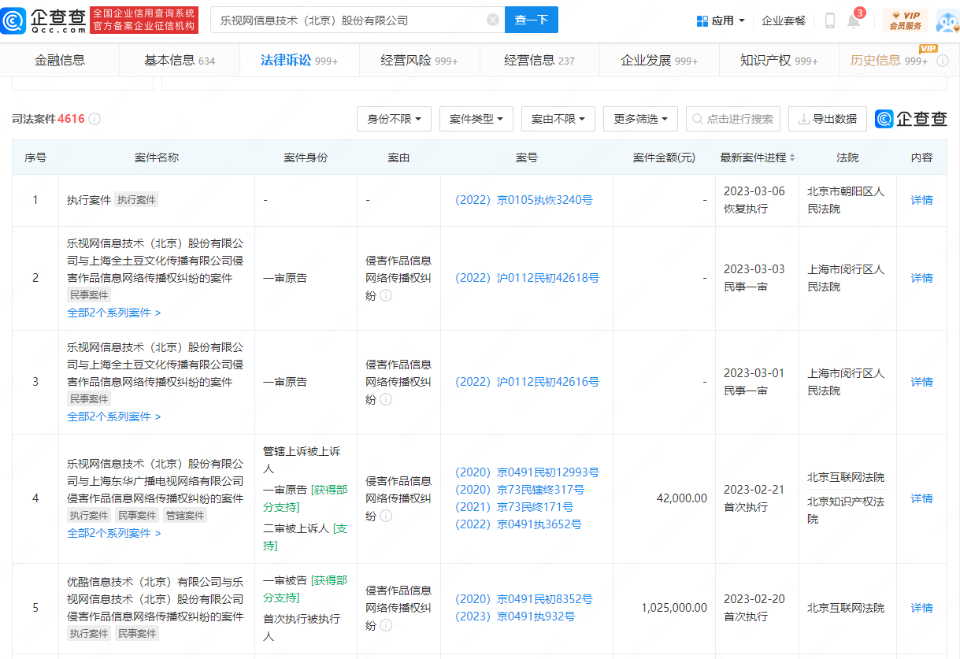Screen dimensions: 960x659
Task: Click 案件金额(元) column header
Action: (x=664, y=158)
